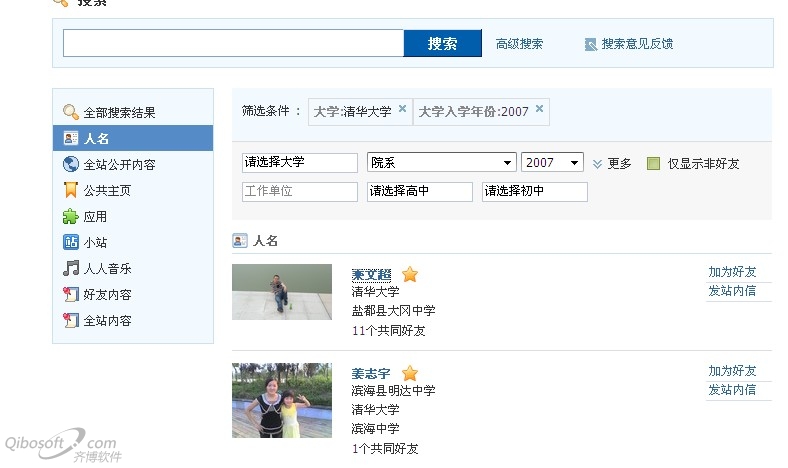Screen dimensions: 788x468
Task: Click the 搜索意见反馈 feedback icon
Action: pos(591,44)
